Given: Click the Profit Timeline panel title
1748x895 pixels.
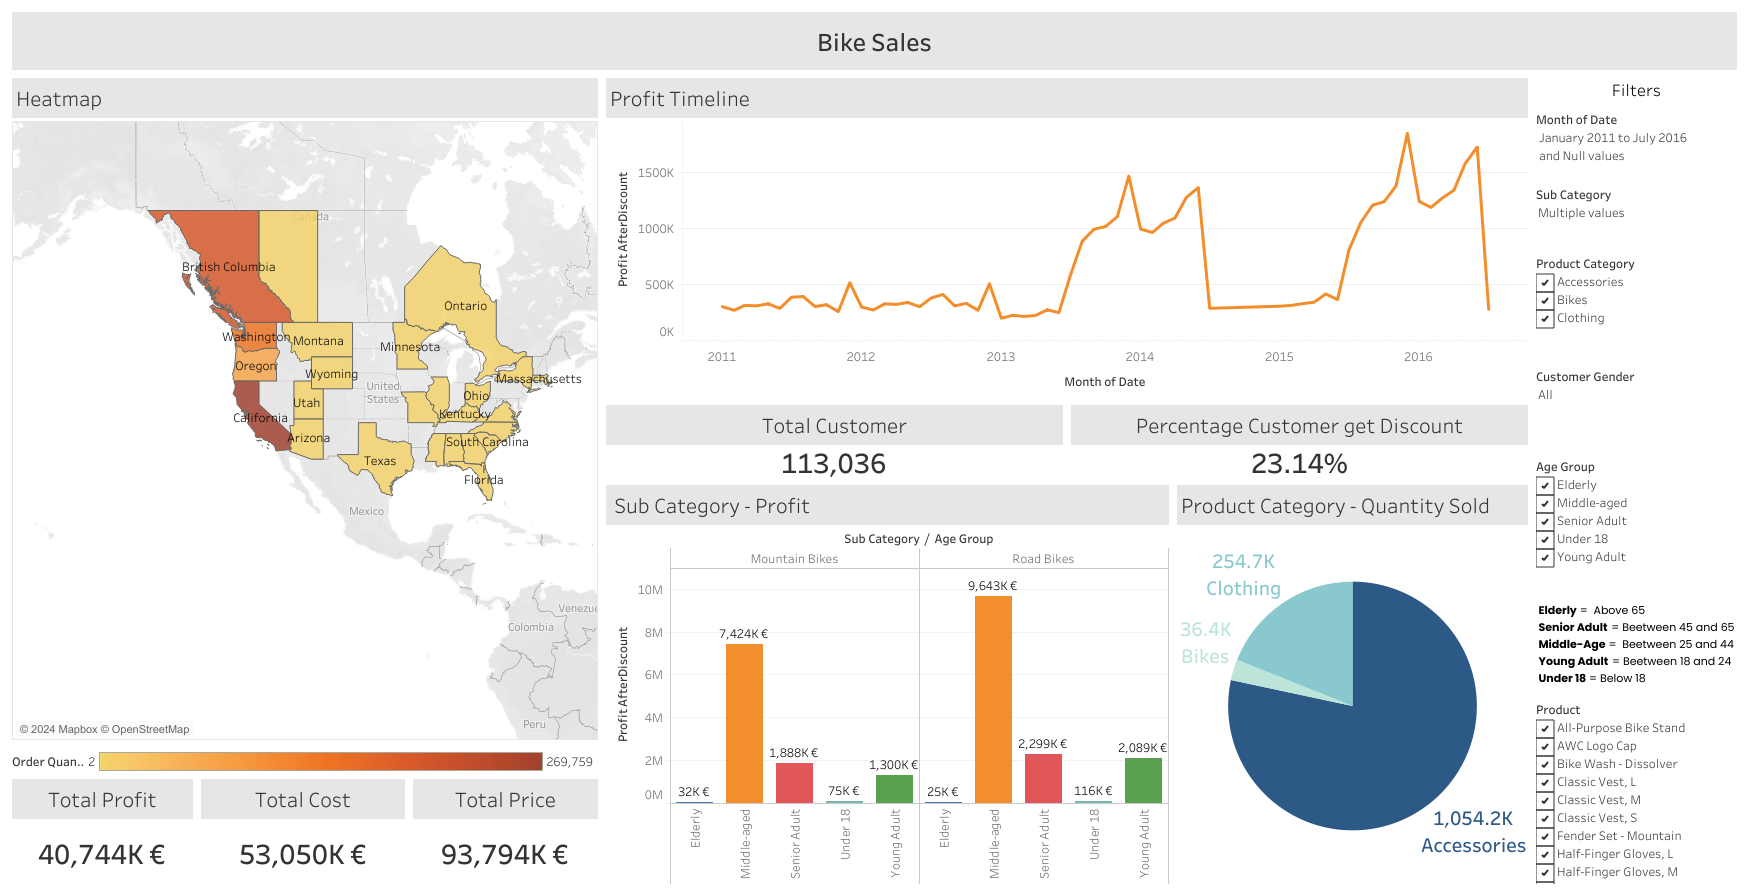Looking at the screenshot, I should 680,99.
